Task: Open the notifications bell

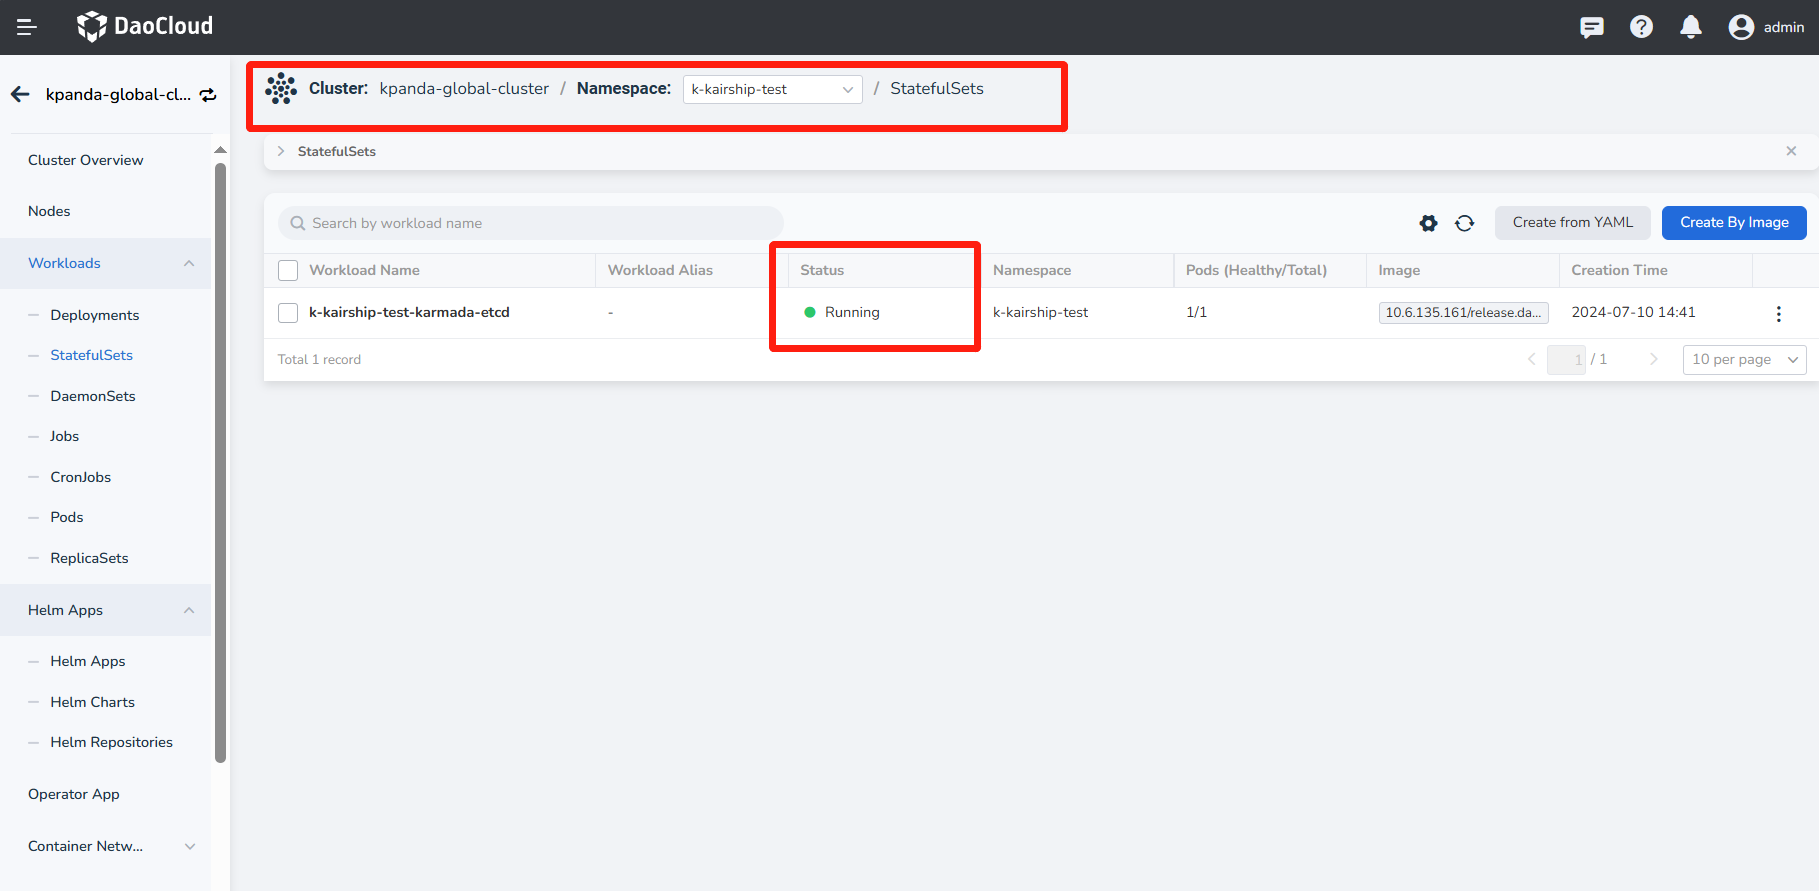Action: pos(1690,27)
